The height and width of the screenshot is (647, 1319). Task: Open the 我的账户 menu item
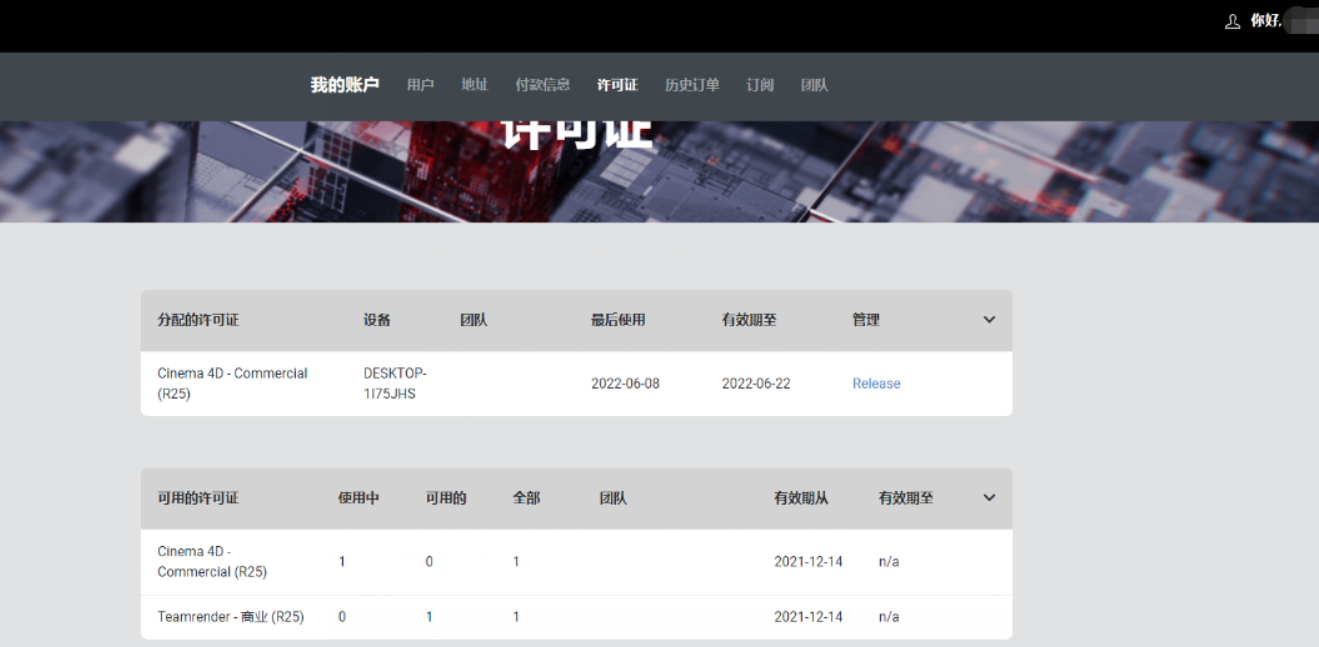pos(344,85)
